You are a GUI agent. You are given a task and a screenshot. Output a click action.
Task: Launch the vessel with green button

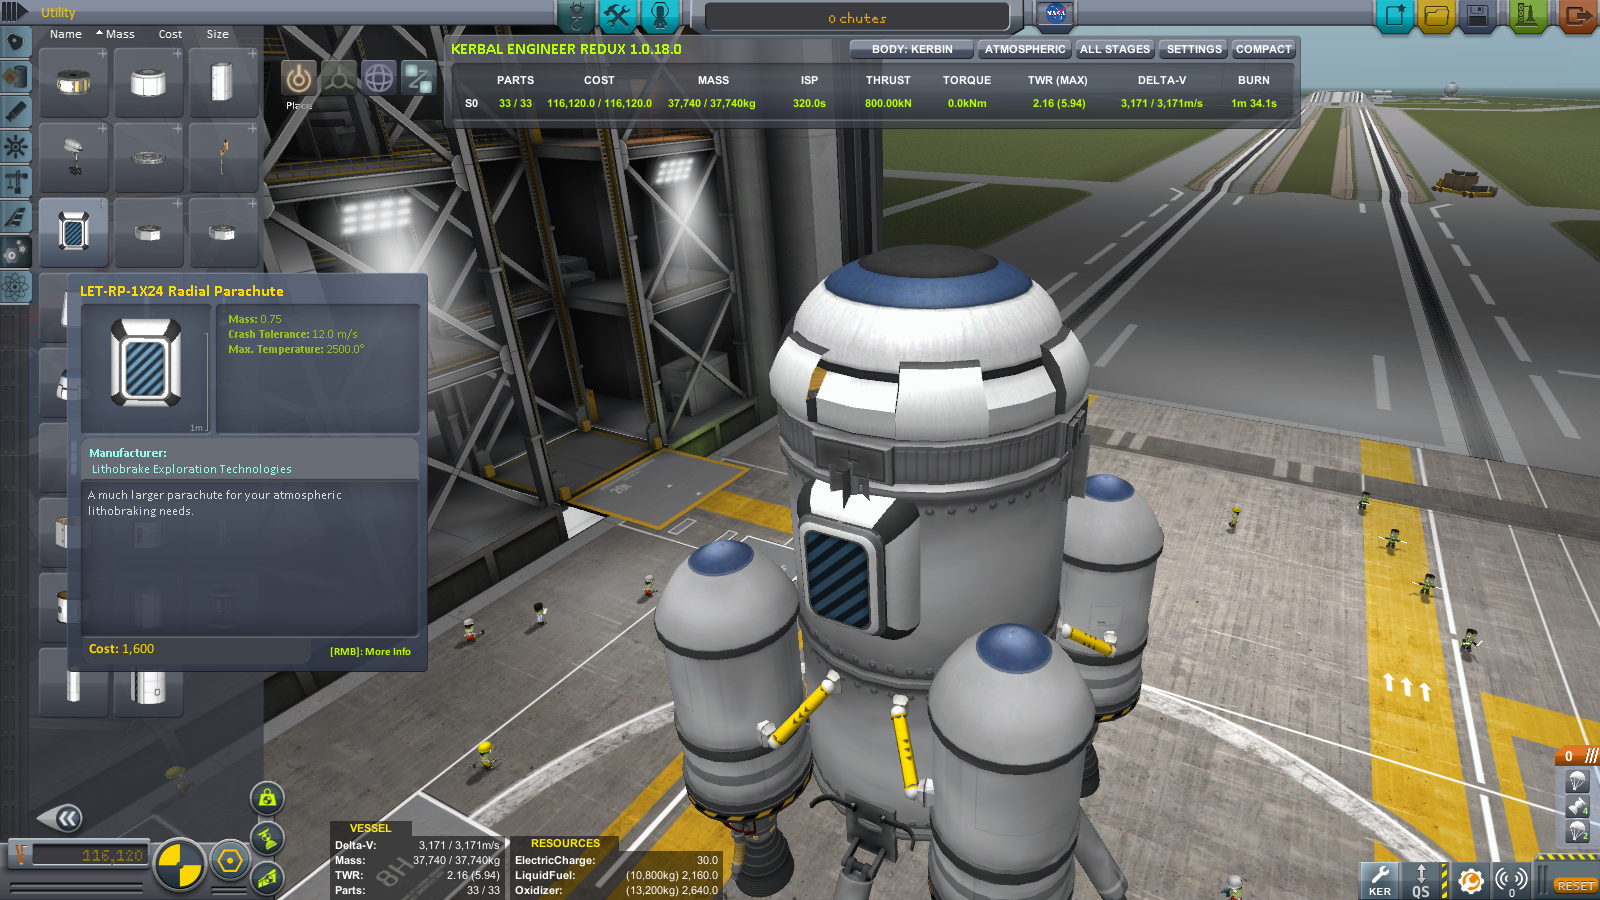[1527, 16]
